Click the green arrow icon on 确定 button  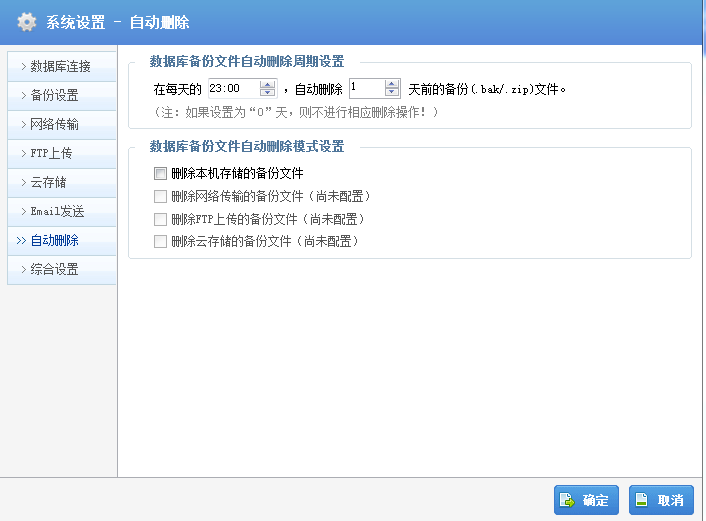(x=567, y=500)
